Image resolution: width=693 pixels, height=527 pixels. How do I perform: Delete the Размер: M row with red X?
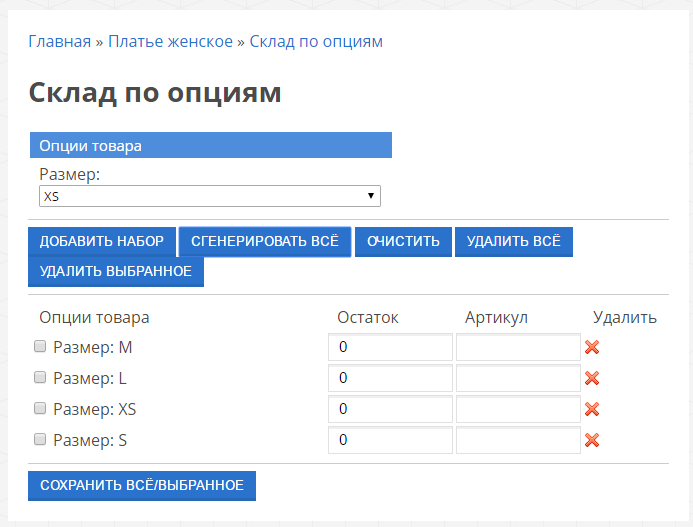point(591,348)
